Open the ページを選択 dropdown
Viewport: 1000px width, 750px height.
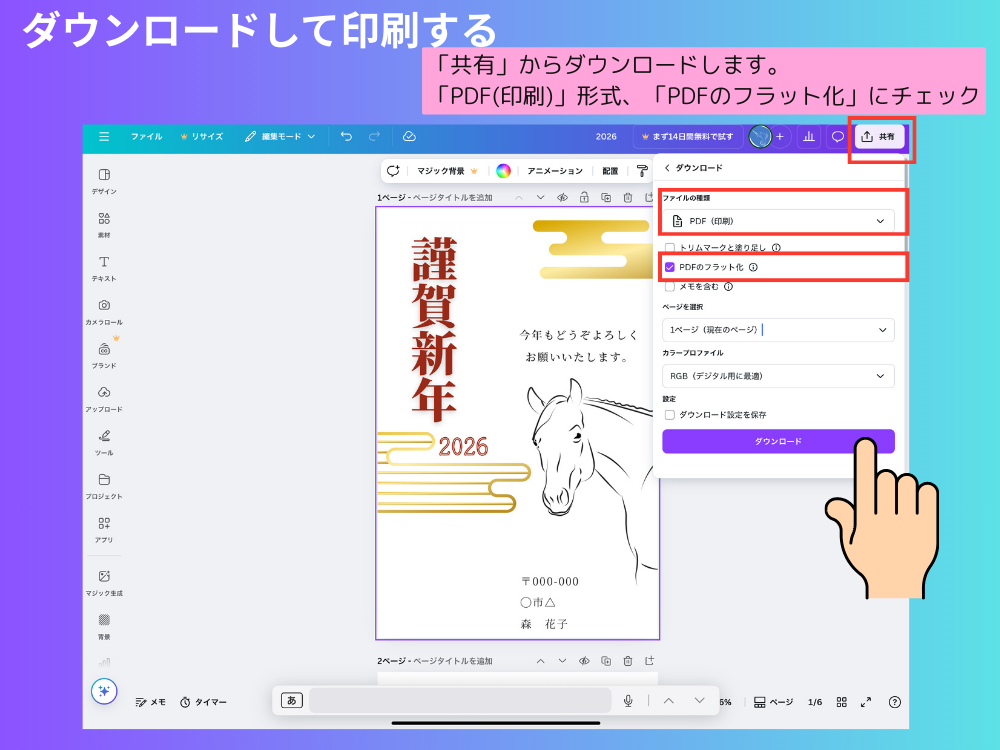tap(778, 330)
